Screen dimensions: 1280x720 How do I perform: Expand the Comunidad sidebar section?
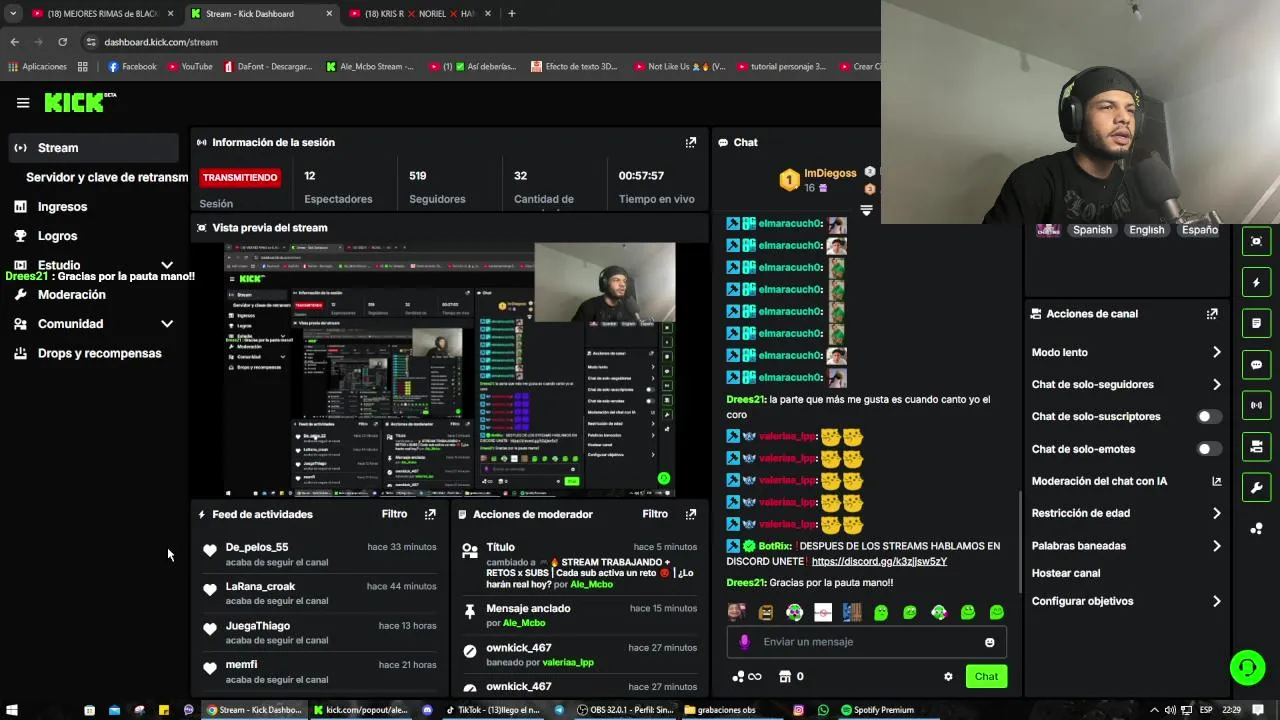click(x=167, y=324)
